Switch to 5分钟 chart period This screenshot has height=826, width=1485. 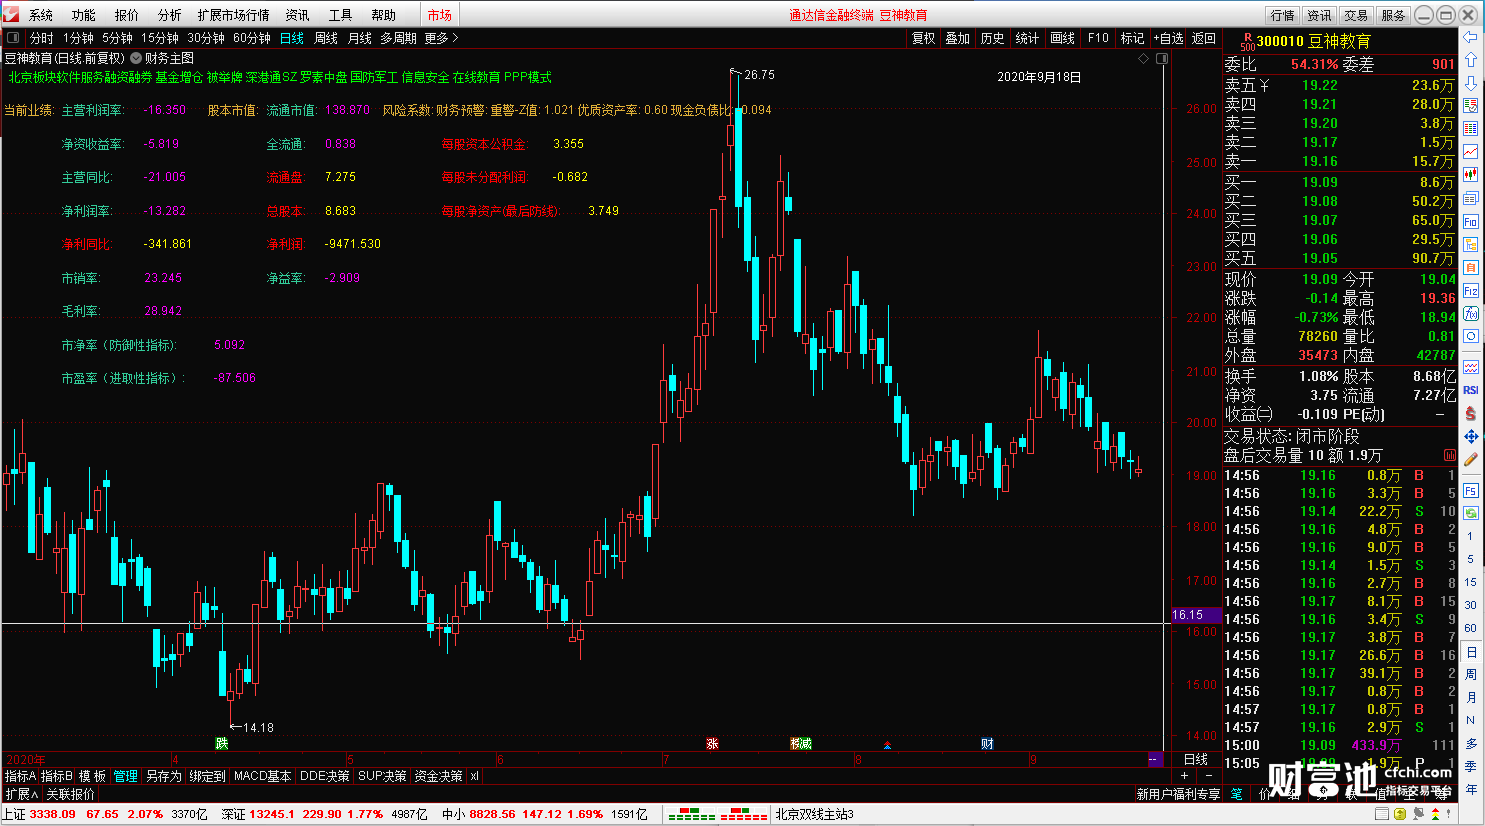(117, 38)
